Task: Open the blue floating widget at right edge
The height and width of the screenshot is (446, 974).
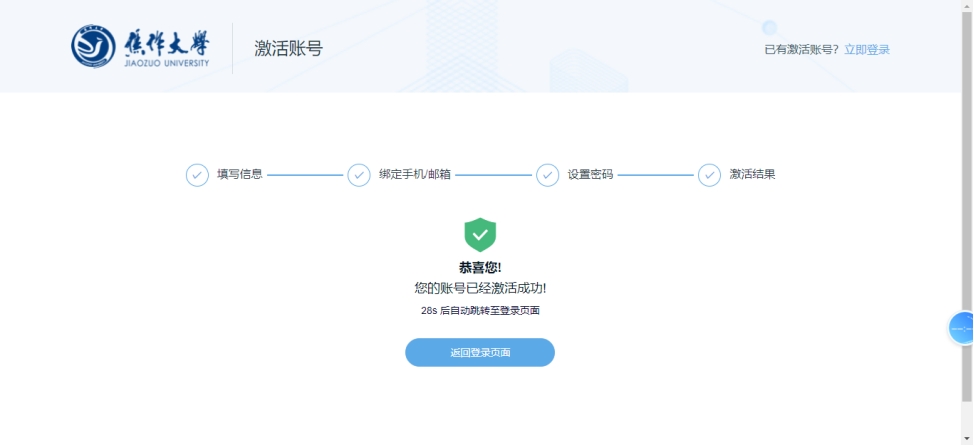Action: (x=962, y=328)
